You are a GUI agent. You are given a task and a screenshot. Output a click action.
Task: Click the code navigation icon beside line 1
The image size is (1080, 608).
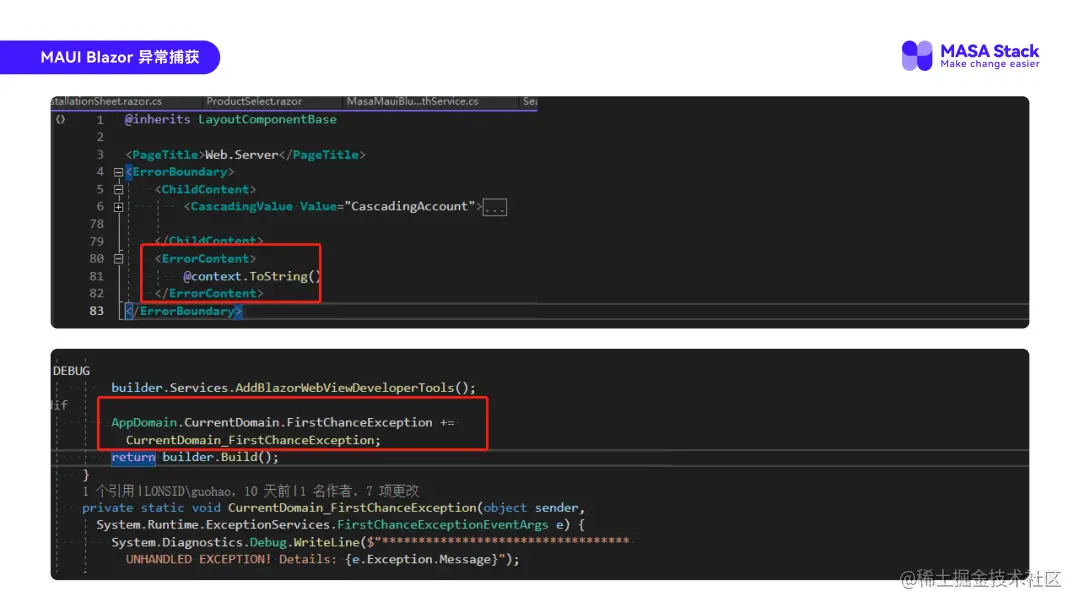coord(61,119)
